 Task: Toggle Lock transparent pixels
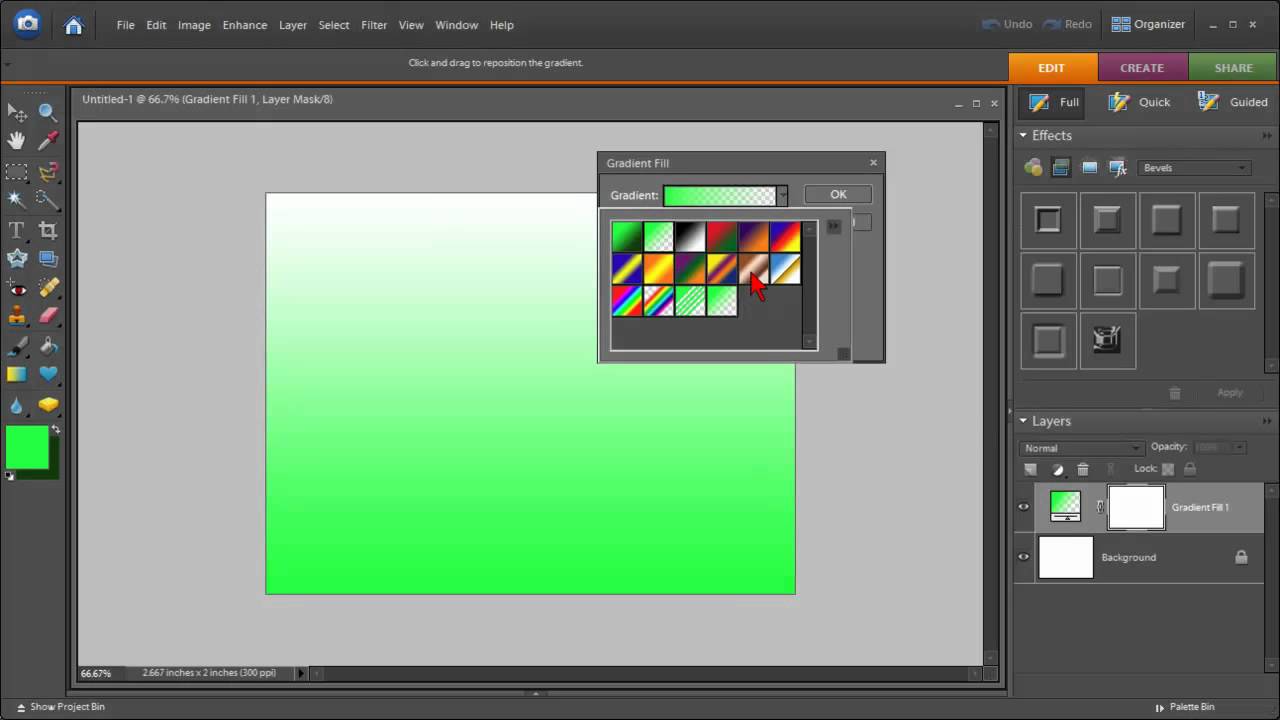pos(1169,469)
